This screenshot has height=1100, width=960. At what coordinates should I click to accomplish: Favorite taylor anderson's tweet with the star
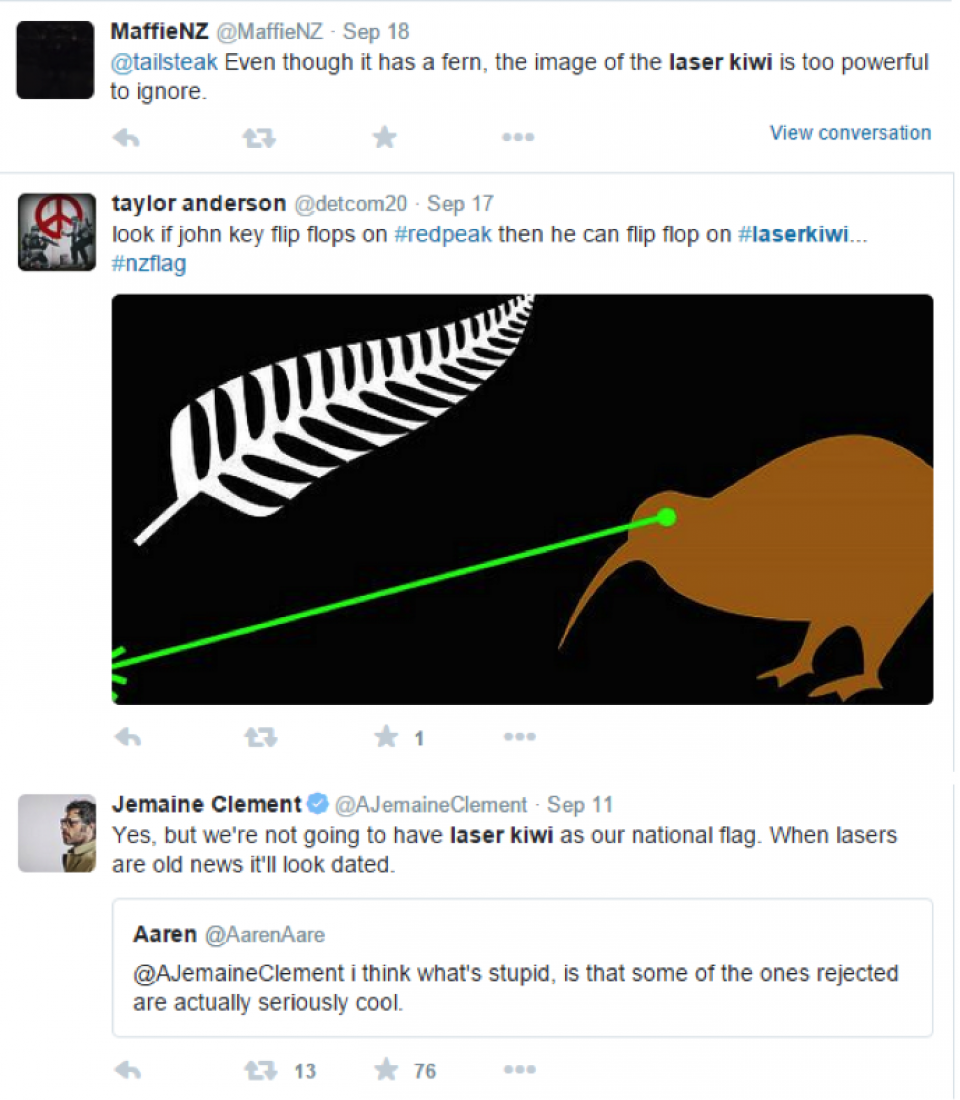[x=386, y=738]
